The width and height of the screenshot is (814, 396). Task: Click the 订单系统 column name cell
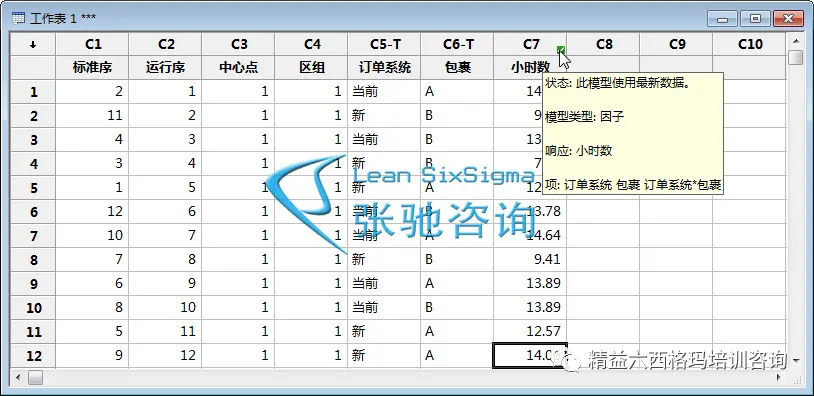click(x=385, y=67)
